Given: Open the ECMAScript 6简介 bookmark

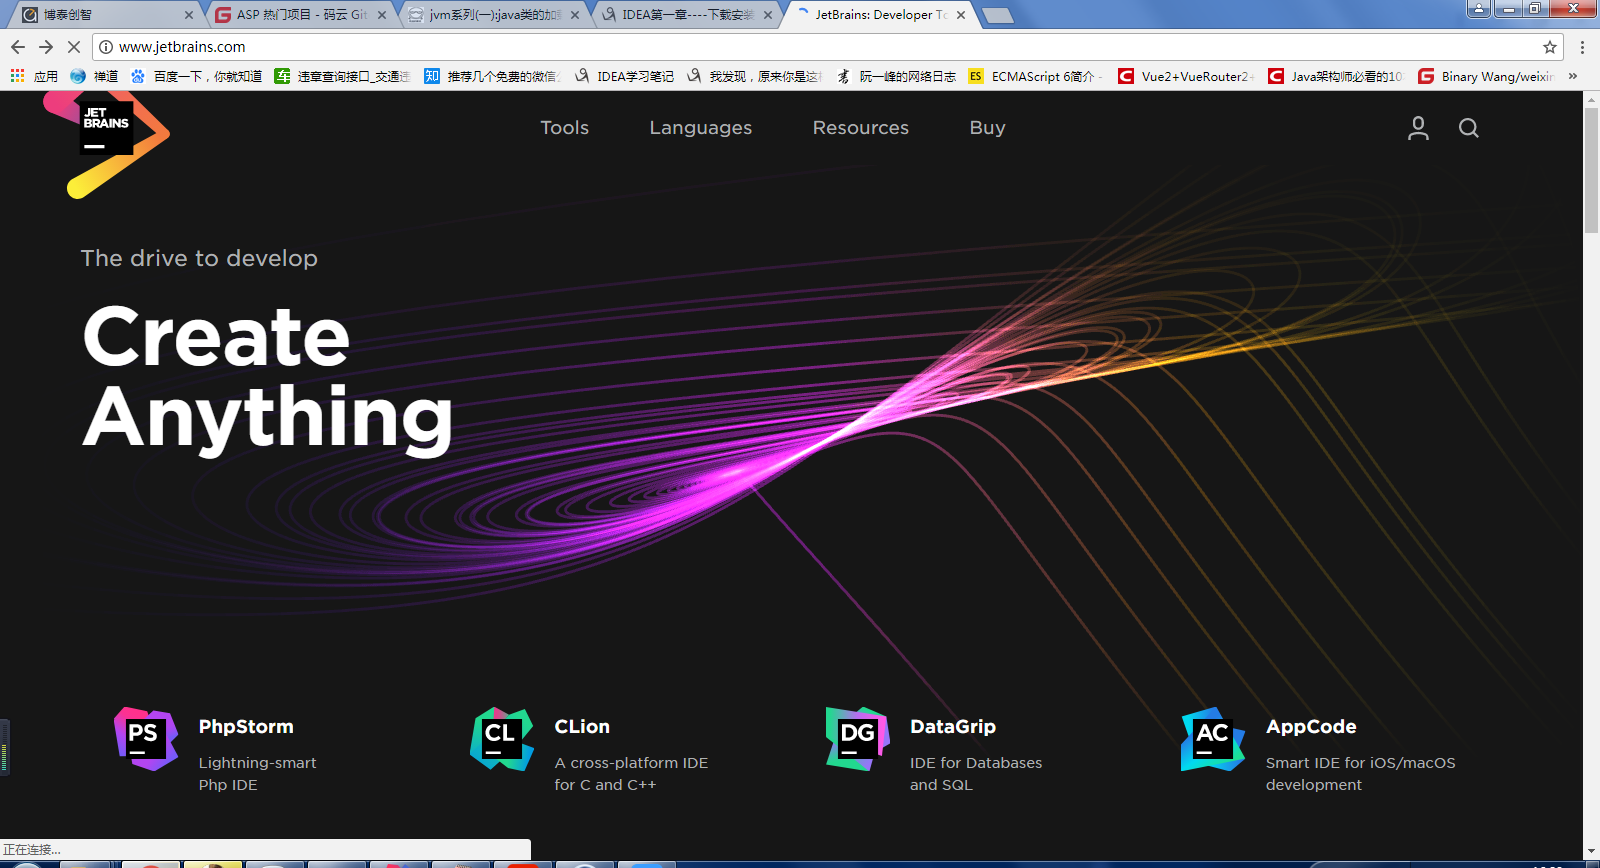Looking at the screenshot, I should (x=1036, y=76).
